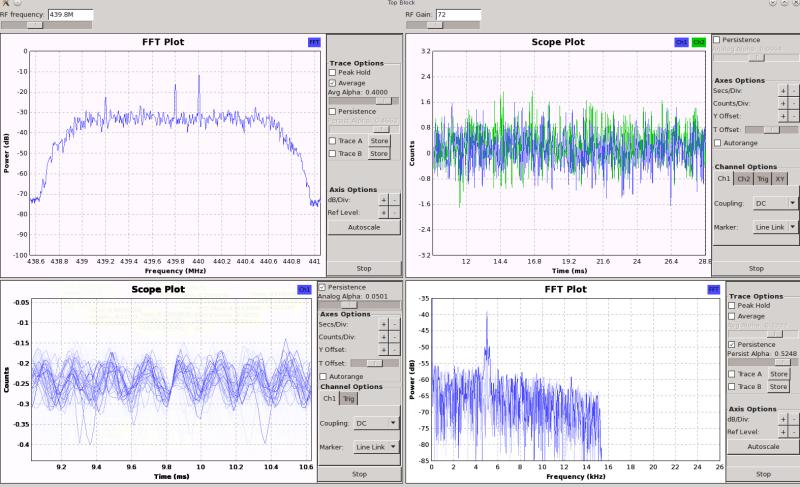Uncheck Persistence in the kHz FFT Plot
800x487 pixels.
732,345
